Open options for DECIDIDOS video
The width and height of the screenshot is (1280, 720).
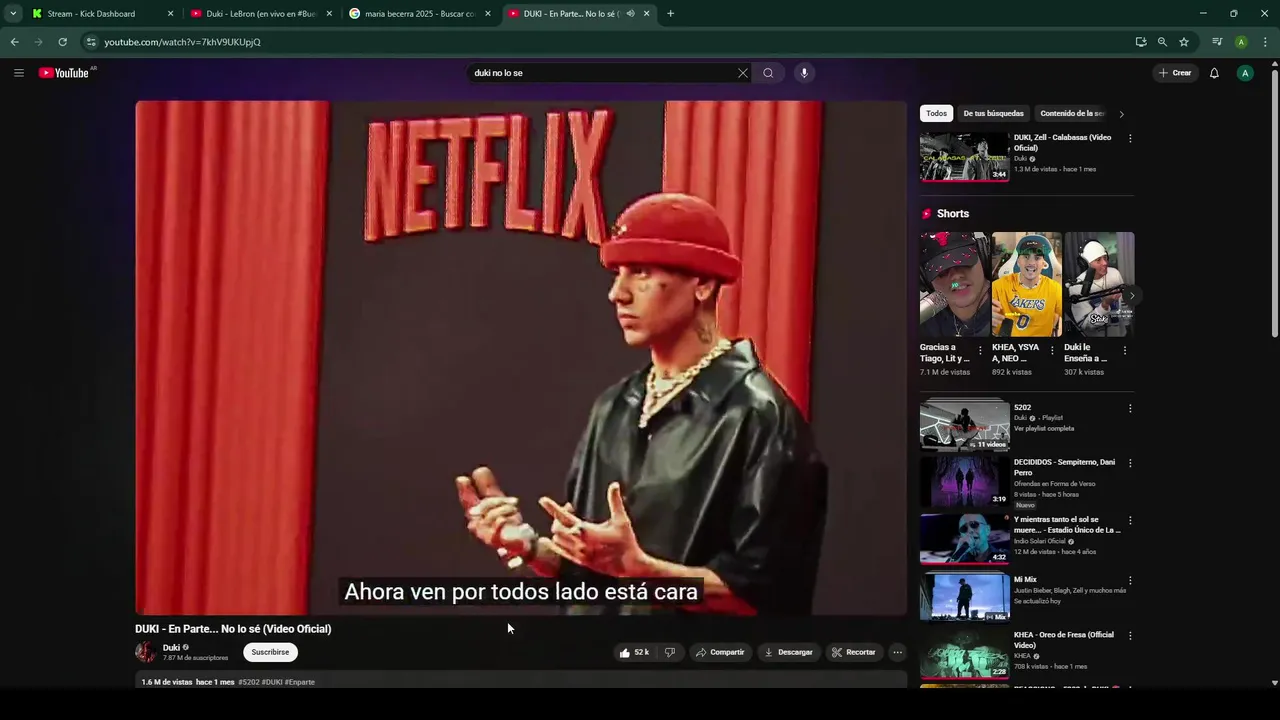coord(1130,463)
